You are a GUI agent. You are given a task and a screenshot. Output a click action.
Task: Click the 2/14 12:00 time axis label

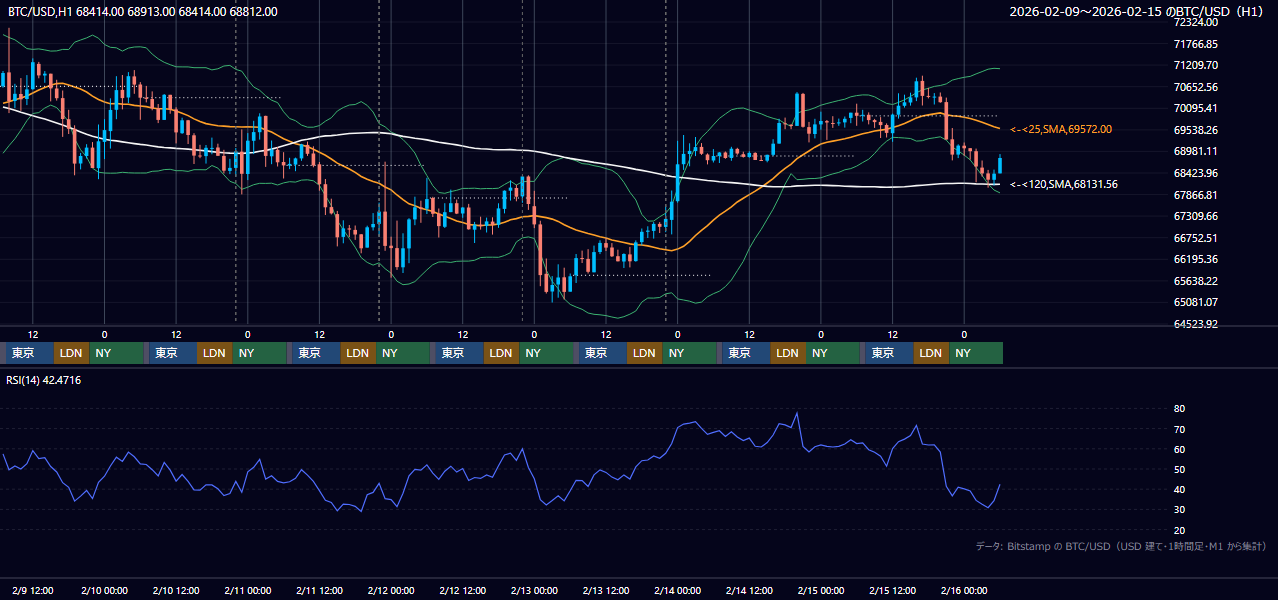coord(749,590)
